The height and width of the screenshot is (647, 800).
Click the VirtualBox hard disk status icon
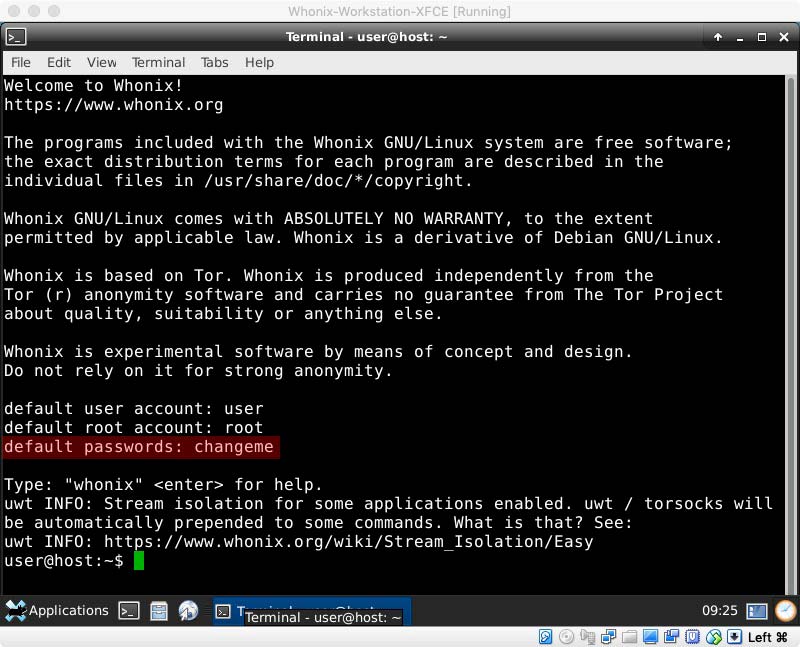[x=545, y=637]
